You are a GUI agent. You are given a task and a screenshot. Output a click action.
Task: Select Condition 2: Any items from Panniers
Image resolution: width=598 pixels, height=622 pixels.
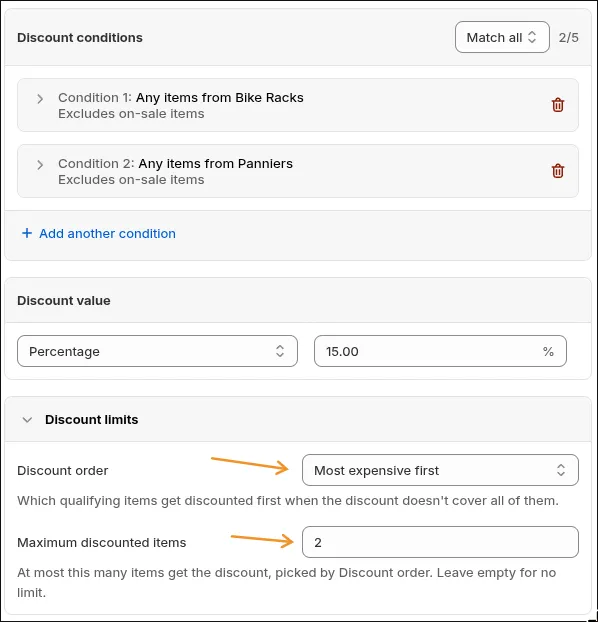click(x=175, y=163)
